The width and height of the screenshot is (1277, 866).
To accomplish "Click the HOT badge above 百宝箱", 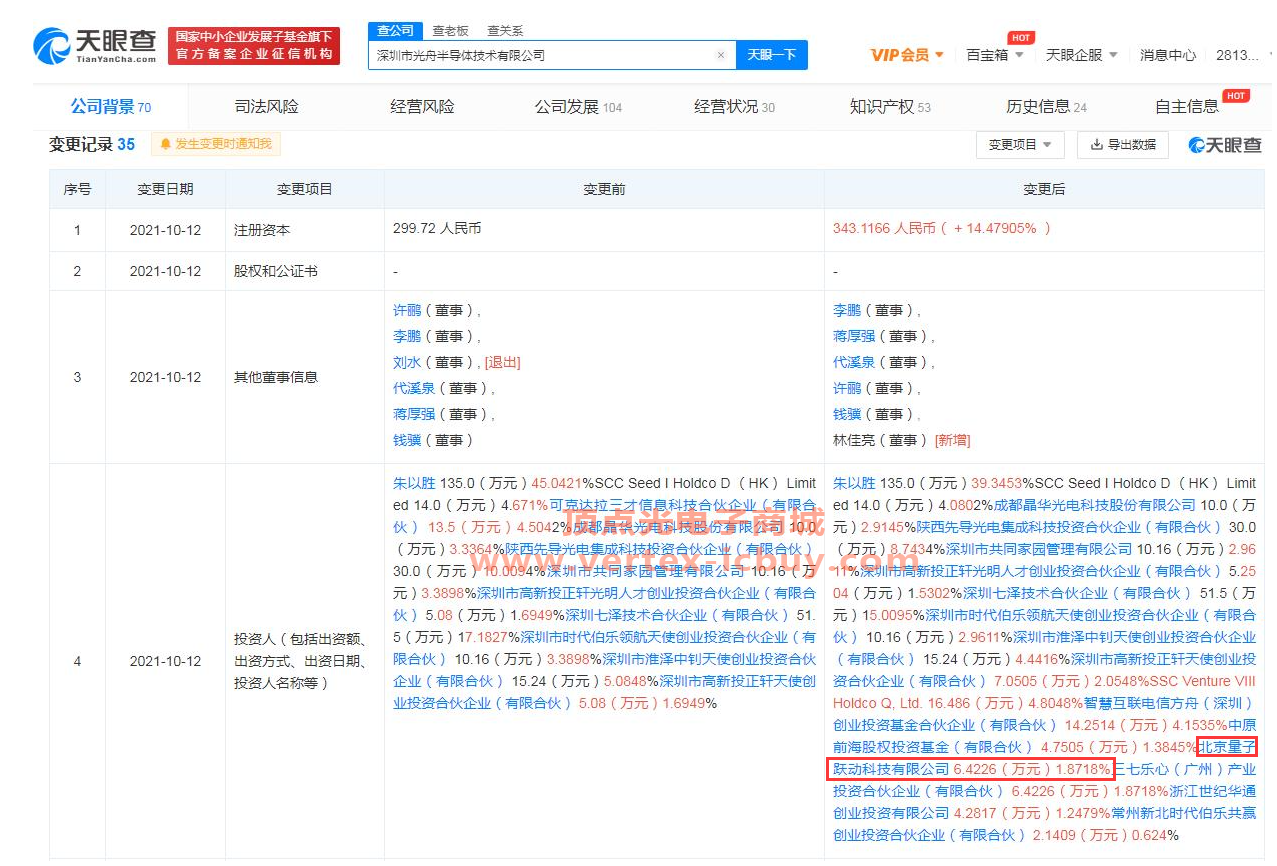I will pyautogui.click(x=1021, y=38).
